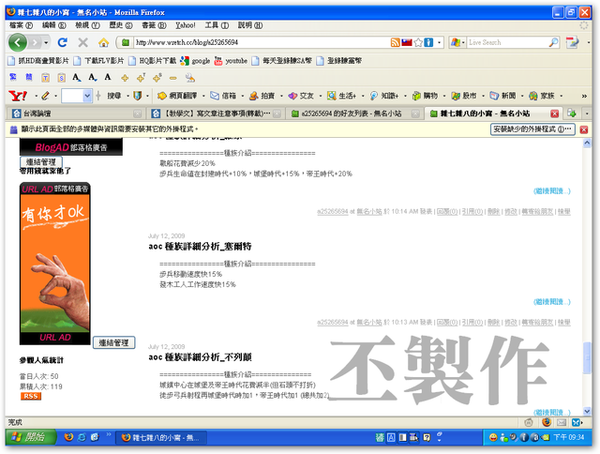
Task: Open the list all tabs dropdown
Action: point(587,113)
